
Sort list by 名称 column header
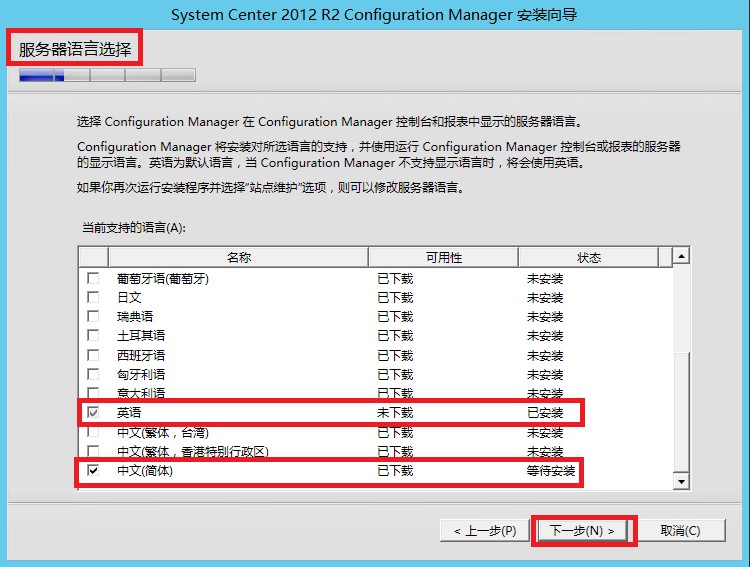(x=238, y=257)
